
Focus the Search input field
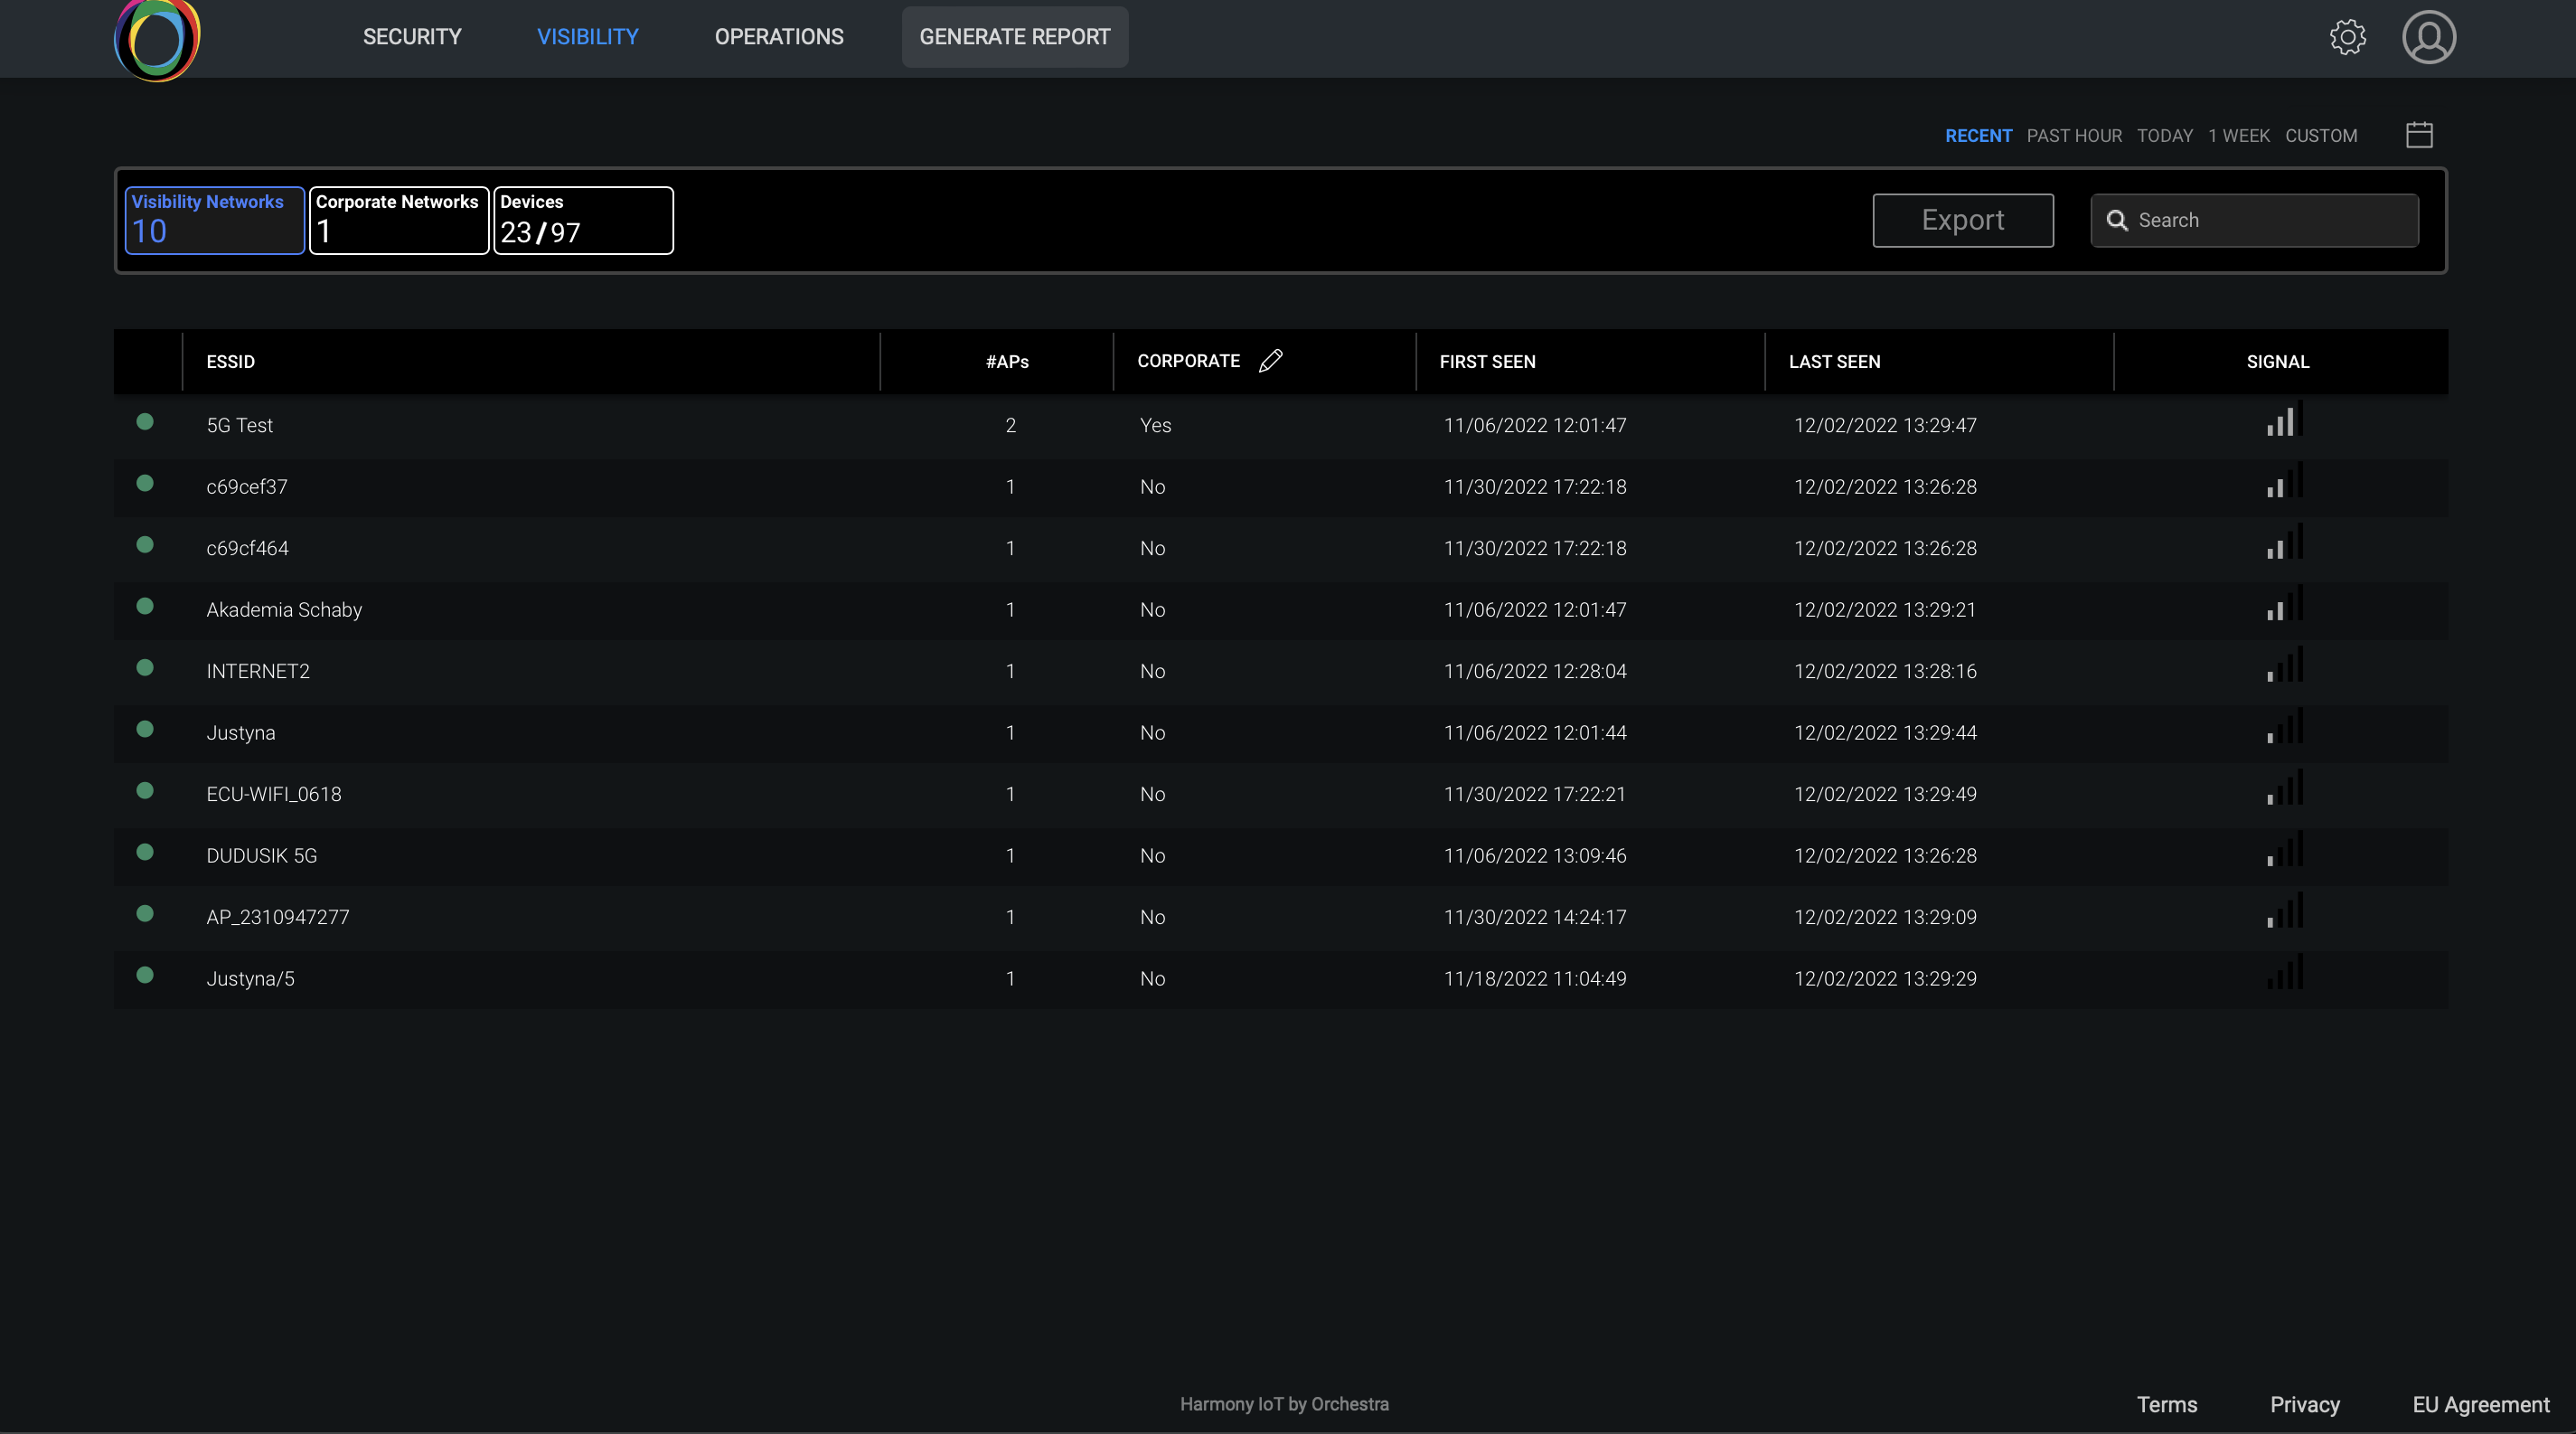[x=2254, y=221]
